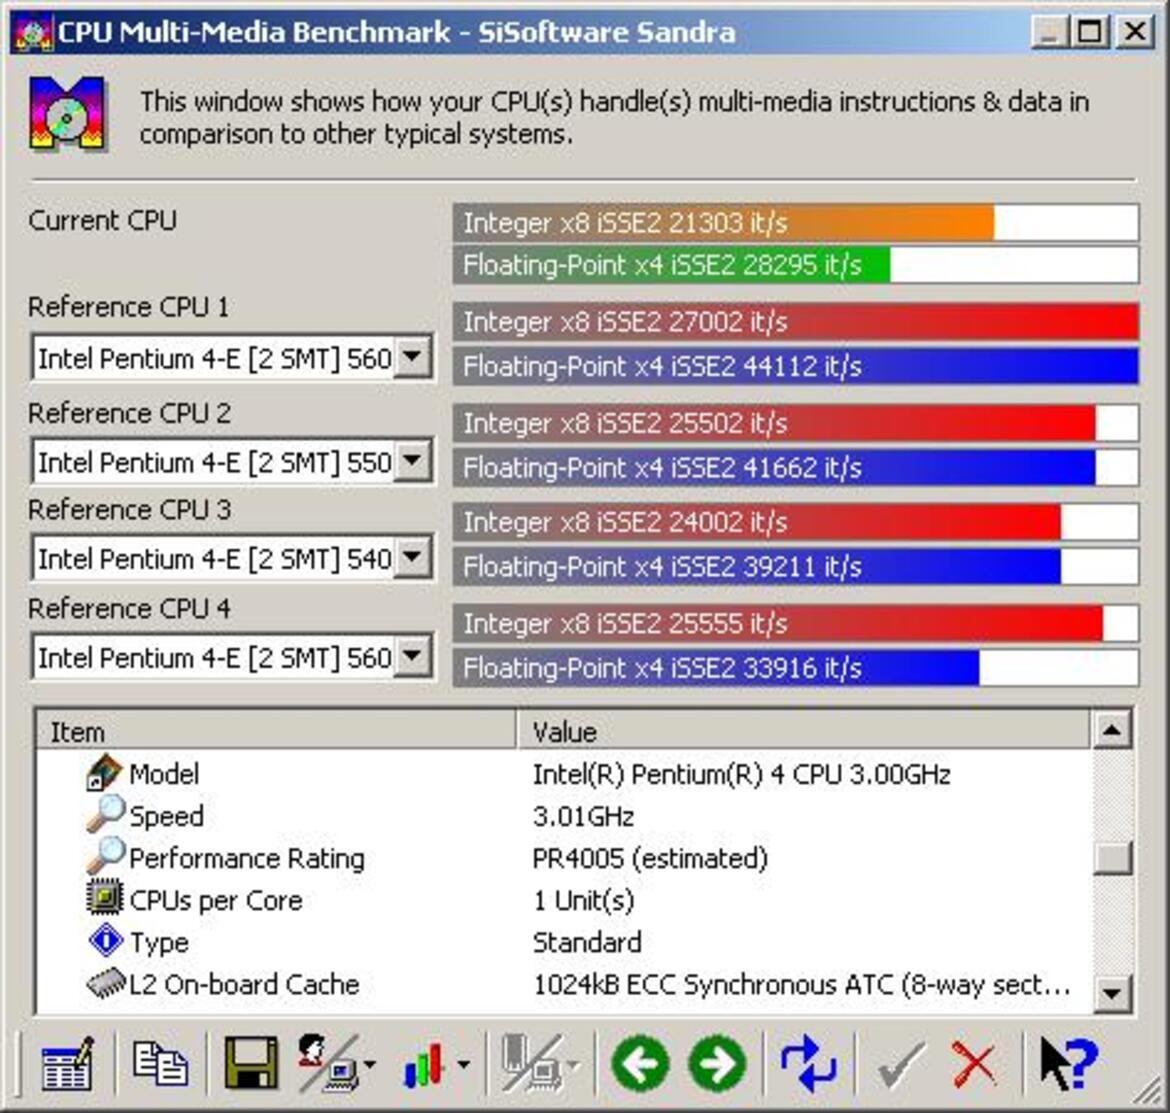Save results with floppy disk icon

[x=251, y=1063]
